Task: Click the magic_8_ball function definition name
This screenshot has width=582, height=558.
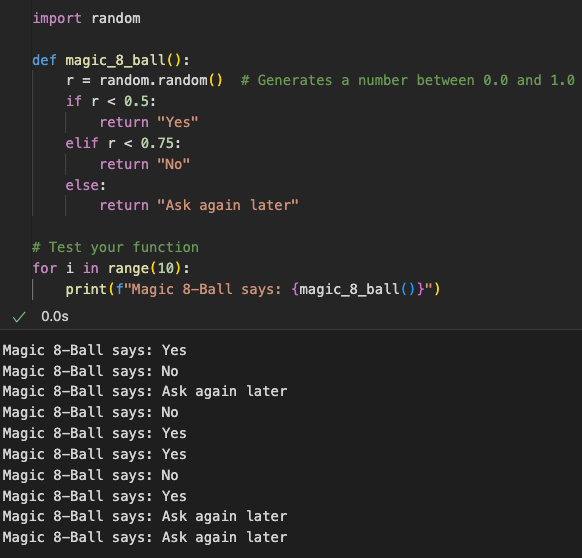Action: pos(115,60)
